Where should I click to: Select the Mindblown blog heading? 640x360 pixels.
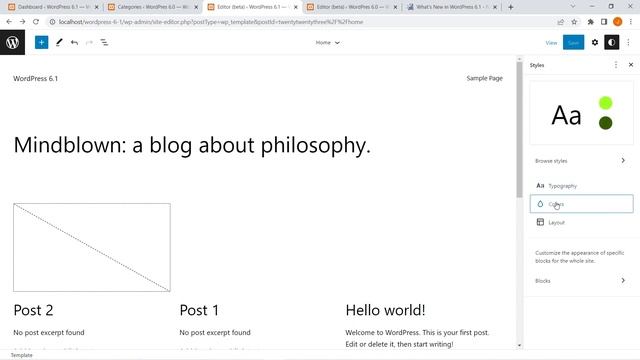[192, 145]
